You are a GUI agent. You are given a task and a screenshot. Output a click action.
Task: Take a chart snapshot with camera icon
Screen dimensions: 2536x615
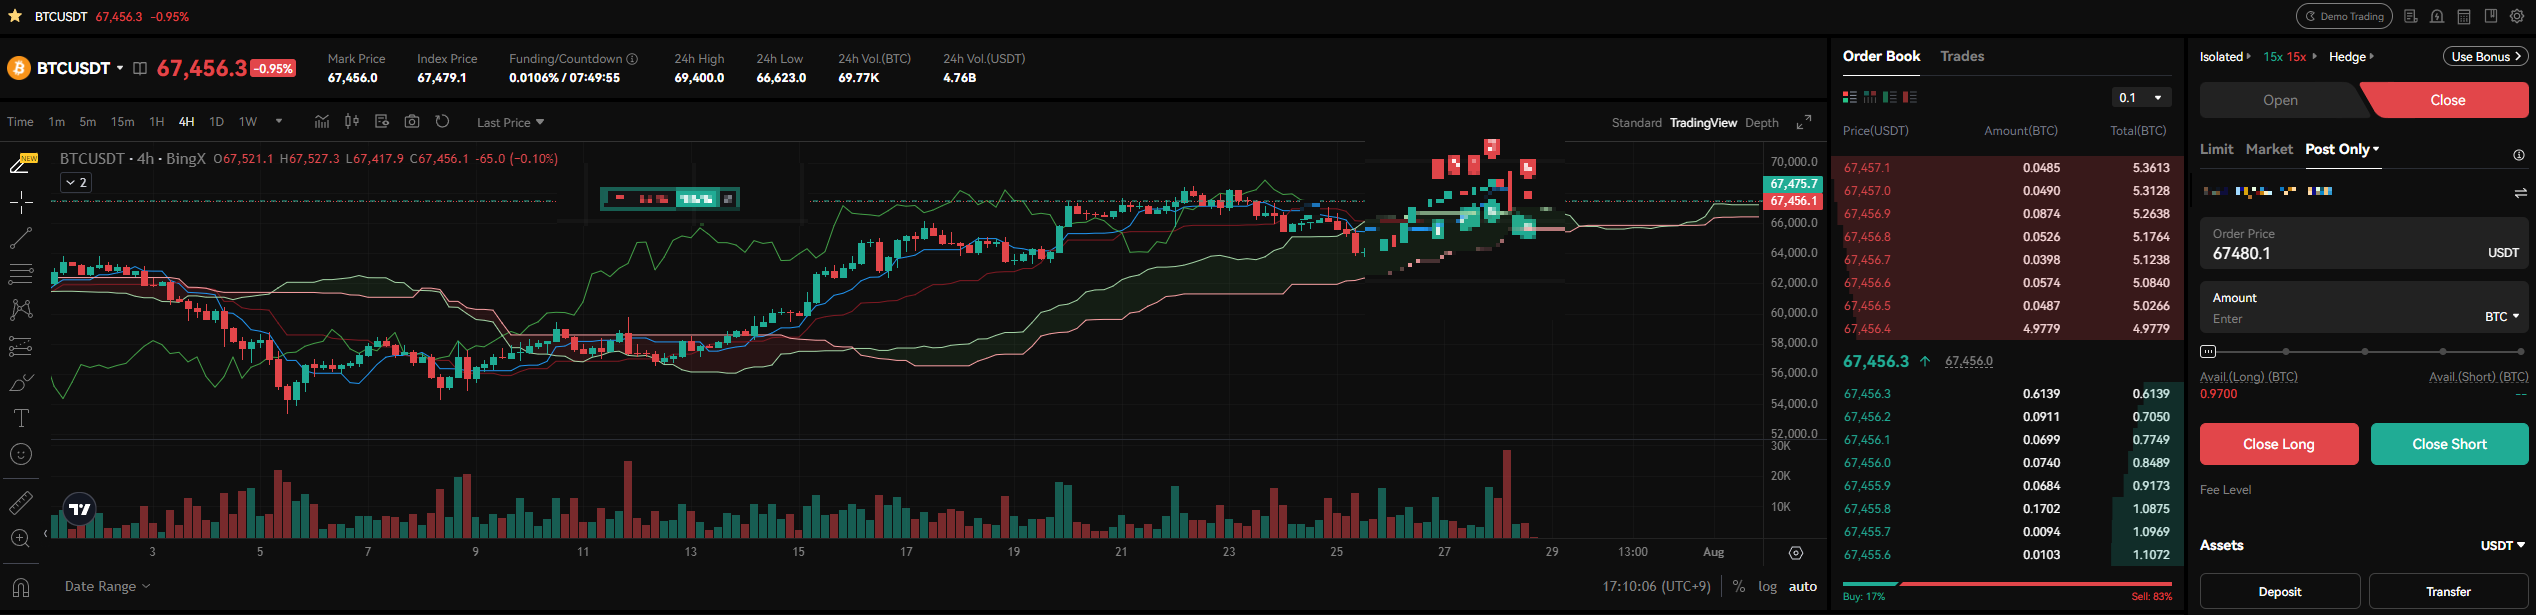tap(412, 122)
